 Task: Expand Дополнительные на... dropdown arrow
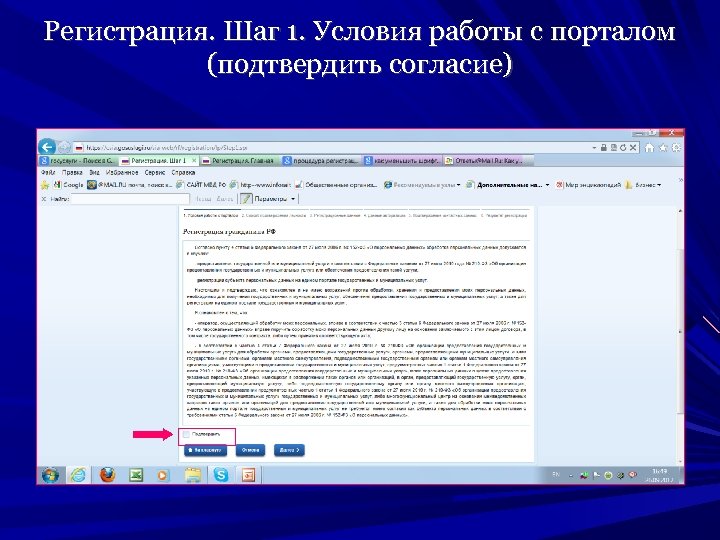tap(547, 185)
